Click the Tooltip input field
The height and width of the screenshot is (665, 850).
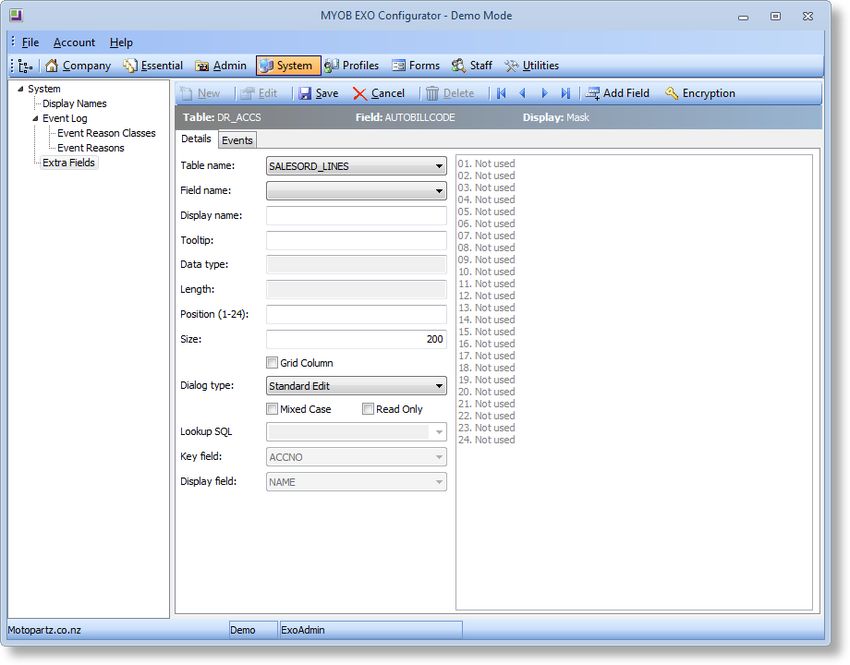pyautogui.click(x=356, y=241)
